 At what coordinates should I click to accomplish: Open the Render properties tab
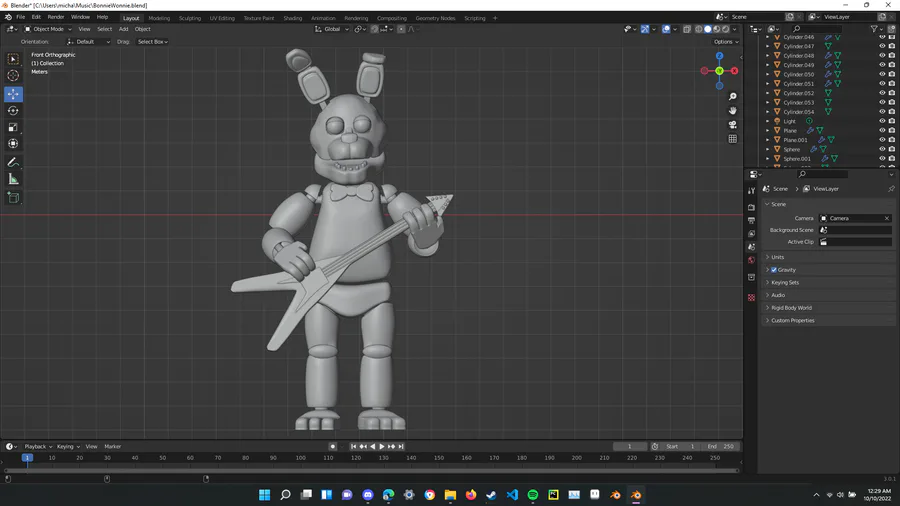[751, 207]
